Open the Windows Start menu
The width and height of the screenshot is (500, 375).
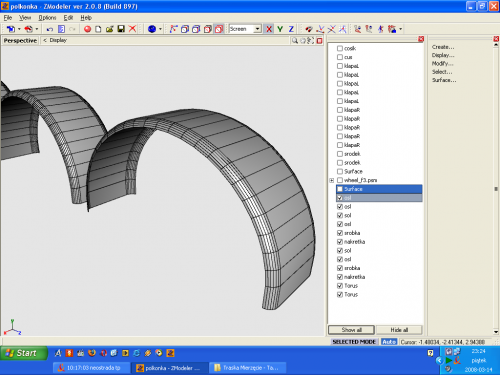pyautogui.click(x=23, y=353)
